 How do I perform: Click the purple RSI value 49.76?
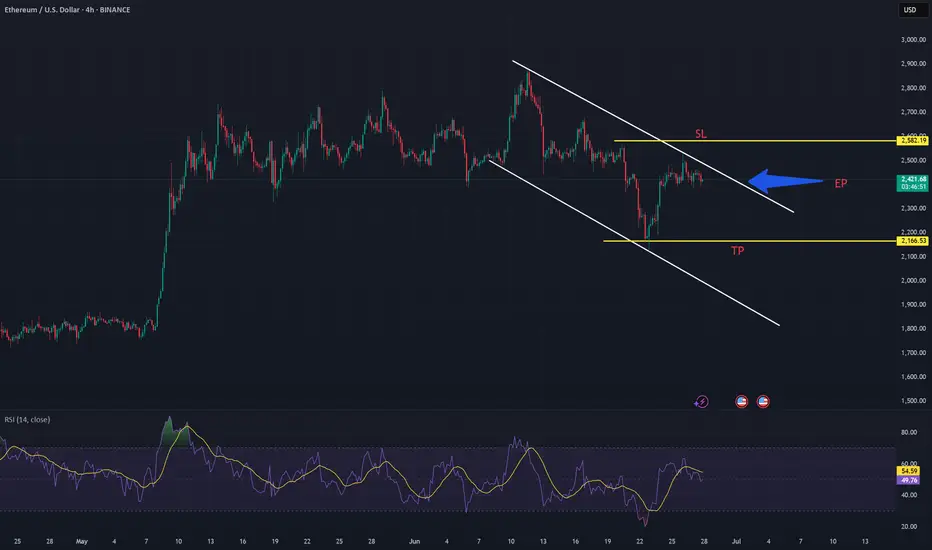click(x=909, y=480)
